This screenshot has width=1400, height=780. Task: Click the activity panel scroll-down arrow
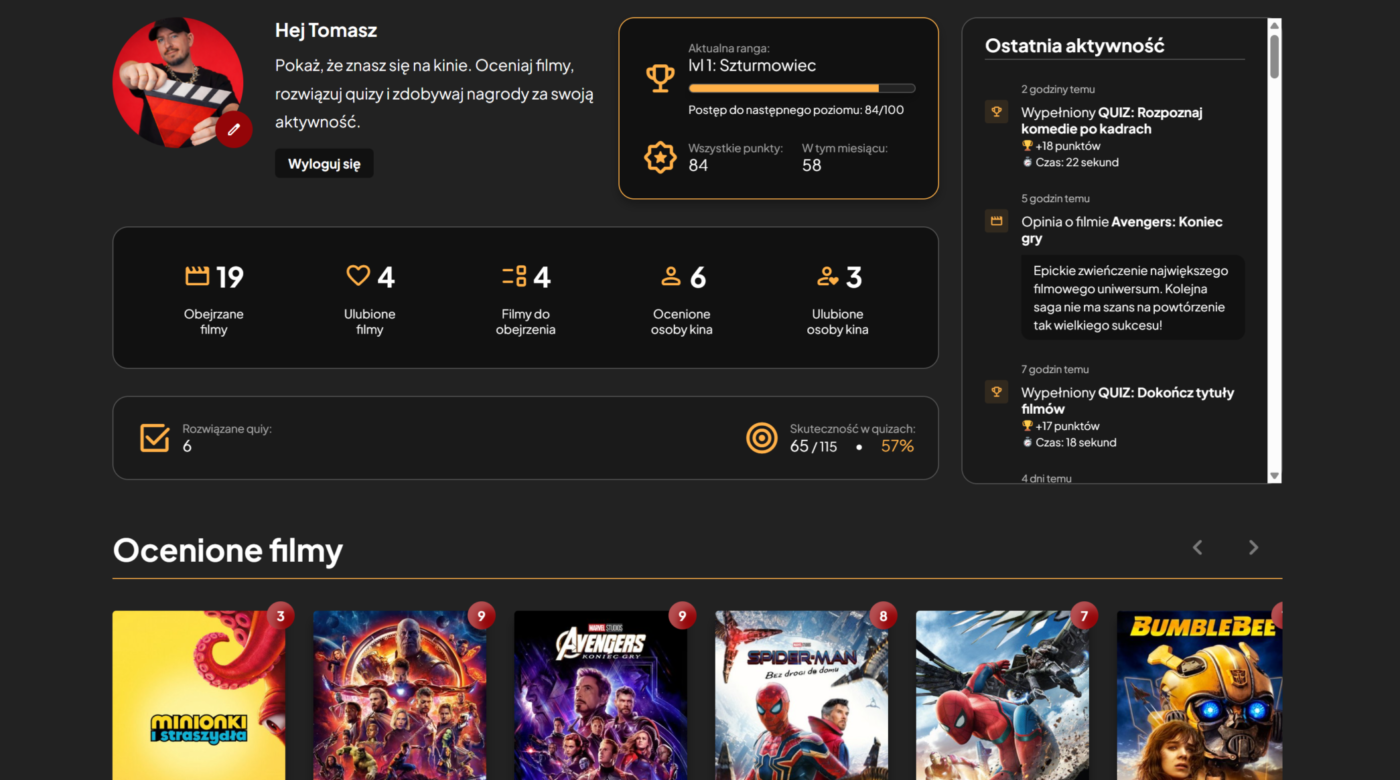(1274, 476)
